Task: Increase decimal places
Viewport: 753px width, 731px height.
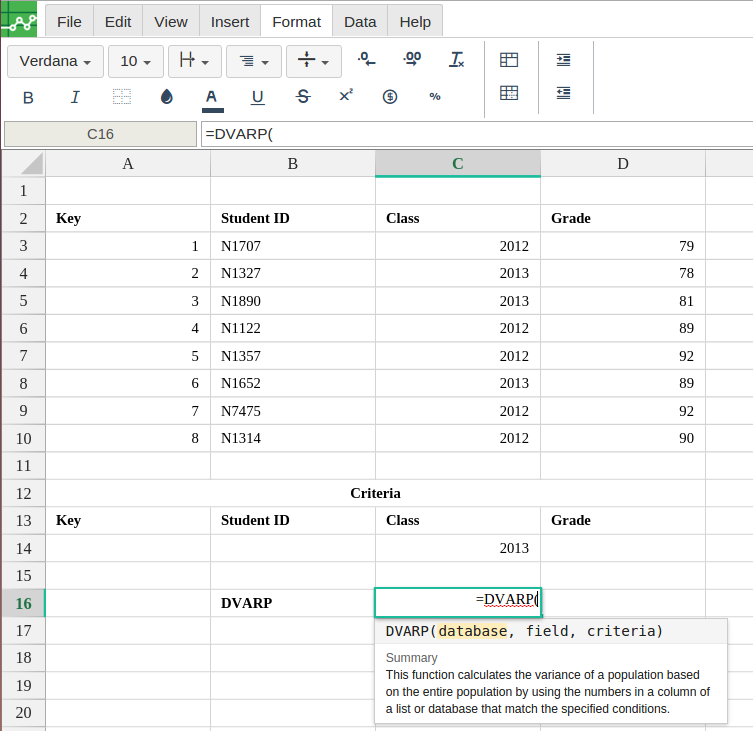Action: pos(411,61)
